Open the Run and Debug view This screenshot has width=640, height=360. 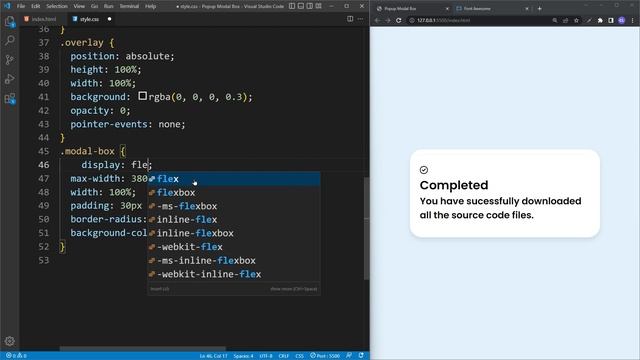9,79
